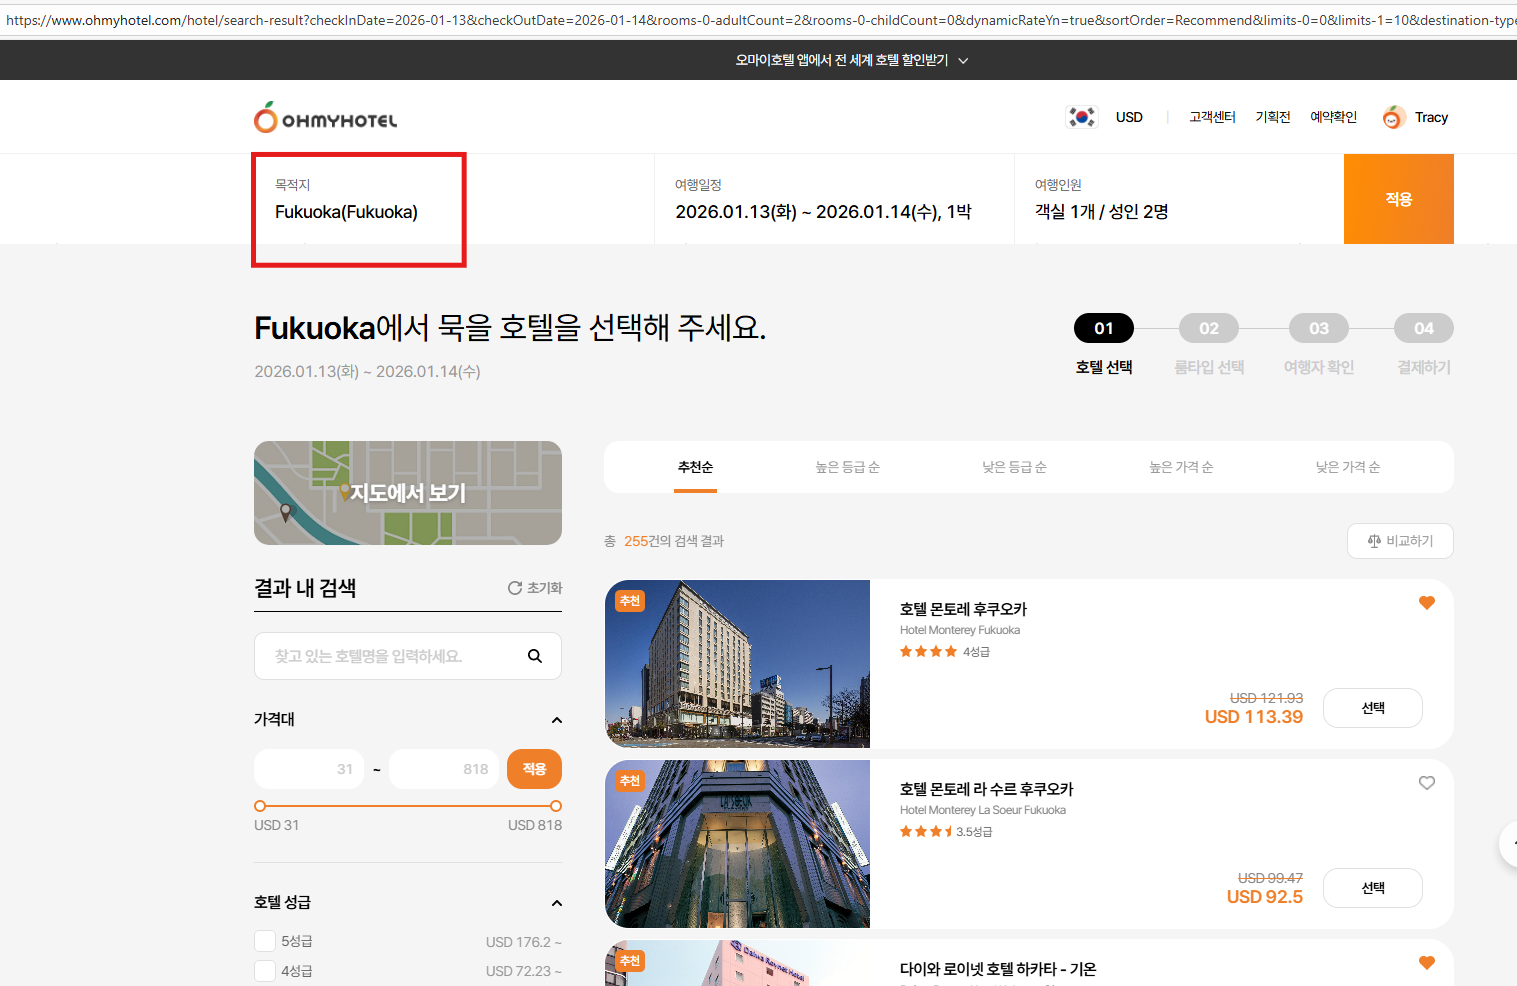Image resolution: width=1517 pixels, height=986 pixels.
Task: Click the USD 92.5 price text
Action: click(1265, 897)
